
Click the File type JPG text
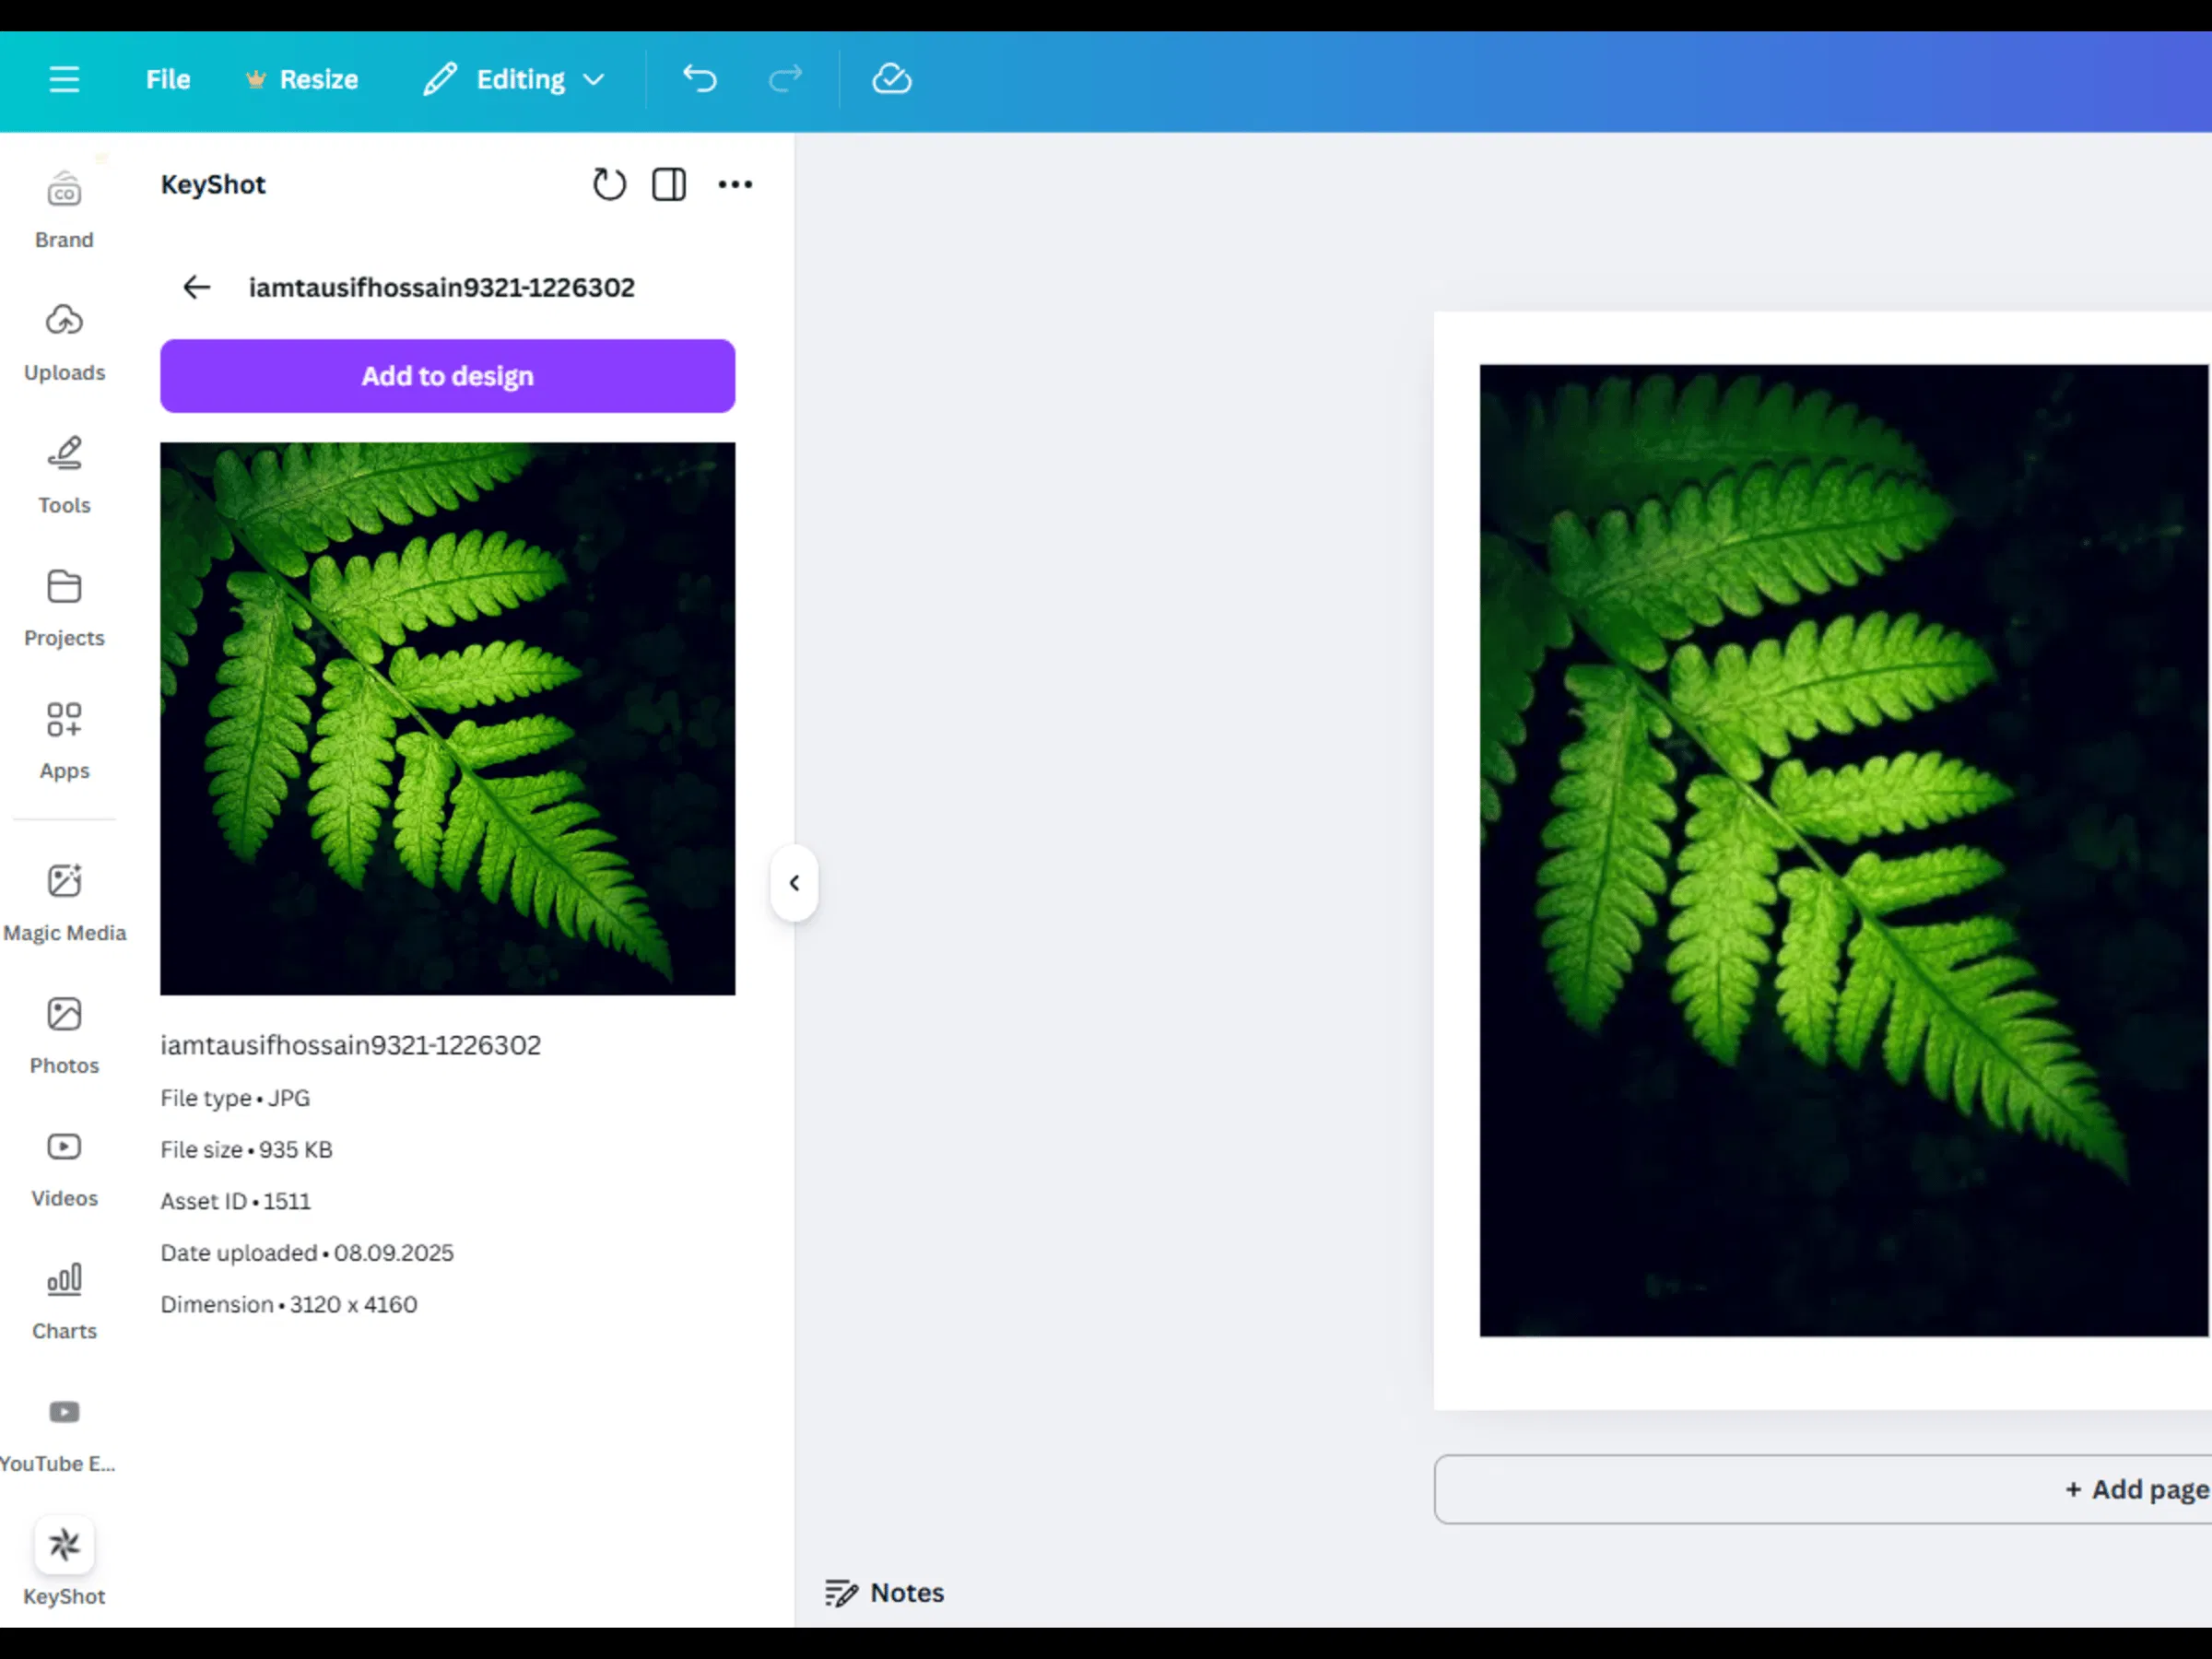tap(235, 1098)
